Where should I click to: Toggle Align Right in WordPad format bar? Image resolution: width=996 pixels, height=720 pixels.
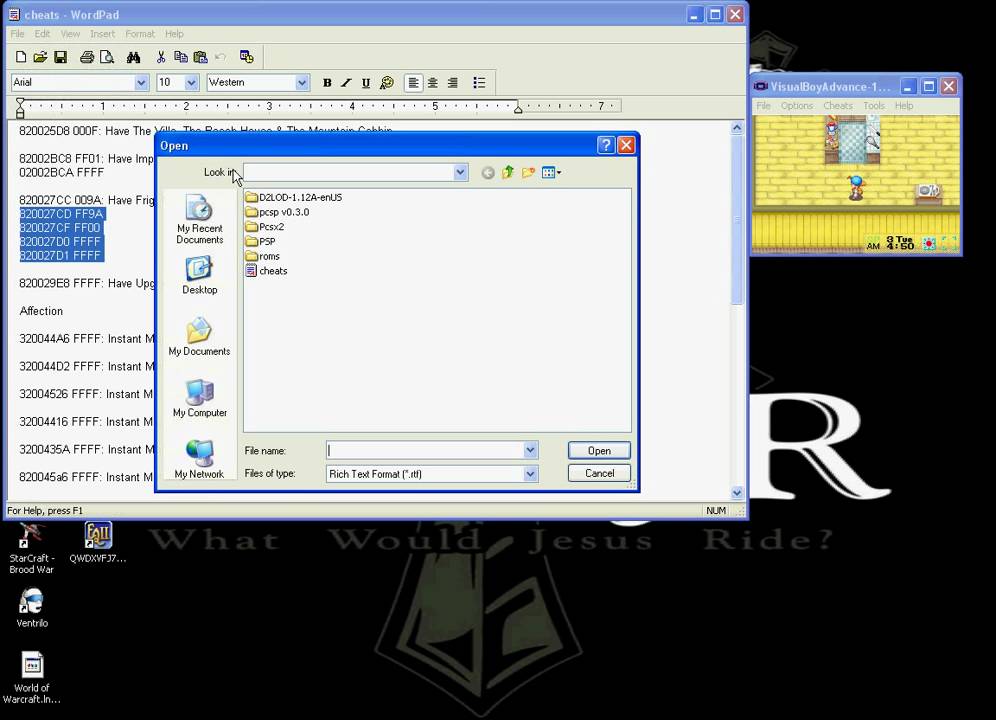point(452,83)
